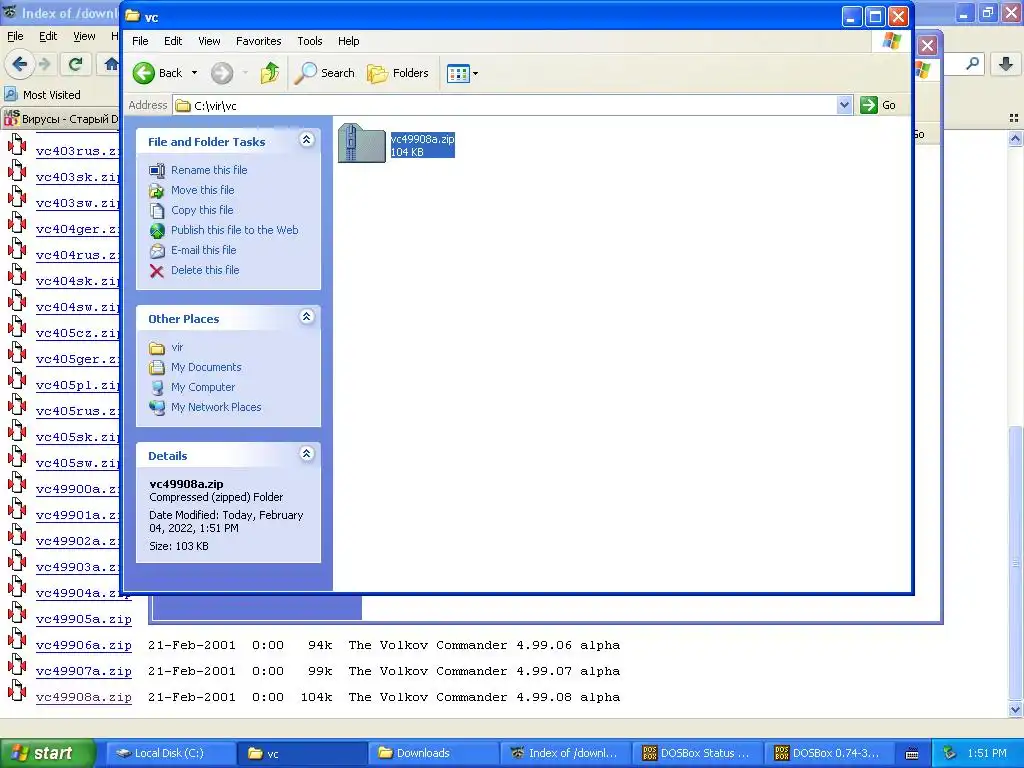Open the Help menu in vc window
Image resolution: width=1024 pixels, height=768 pixels.
[349, 41]
